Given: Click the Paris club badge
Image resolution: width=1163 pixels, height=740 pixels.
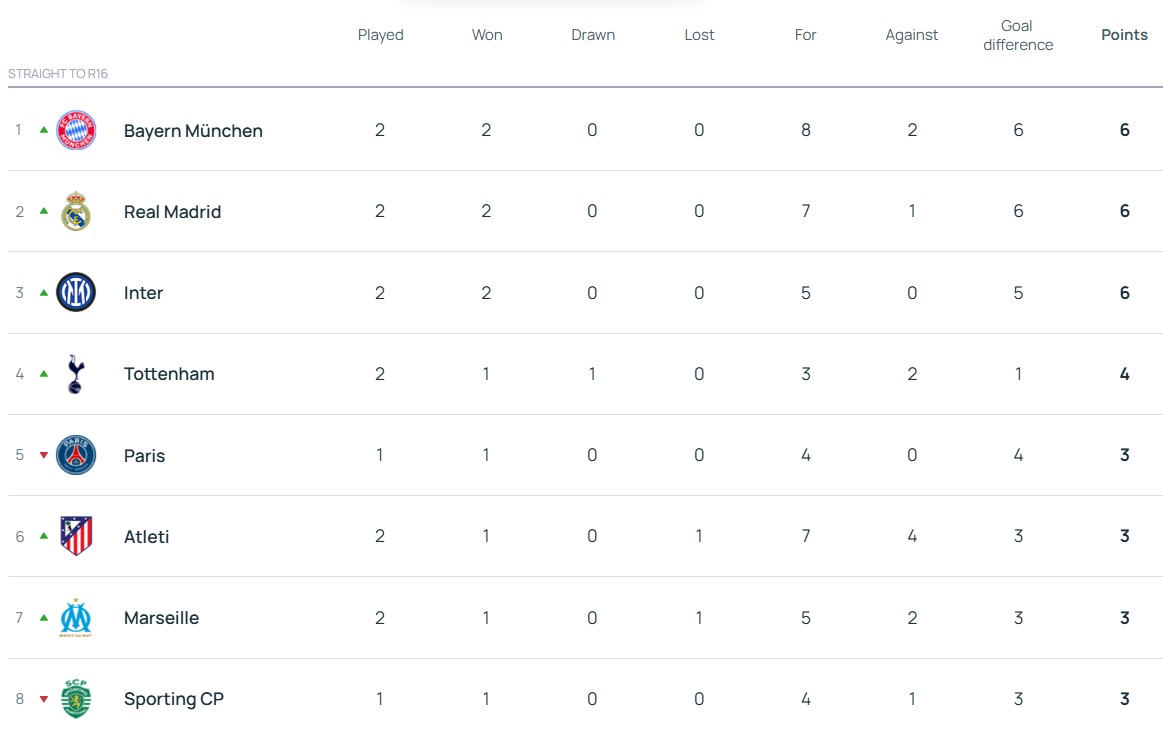Looking at the screenshot, I should (x=76, y=455).
